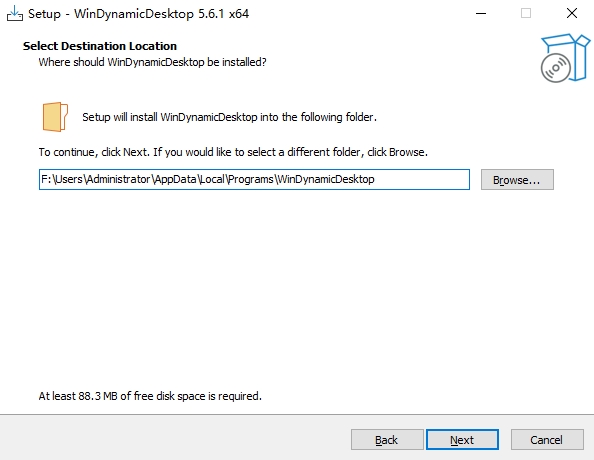Cancel the WinDynamicDesktop setup
Viewport: 594px width, 460px height.
click(x=547, y=440)
